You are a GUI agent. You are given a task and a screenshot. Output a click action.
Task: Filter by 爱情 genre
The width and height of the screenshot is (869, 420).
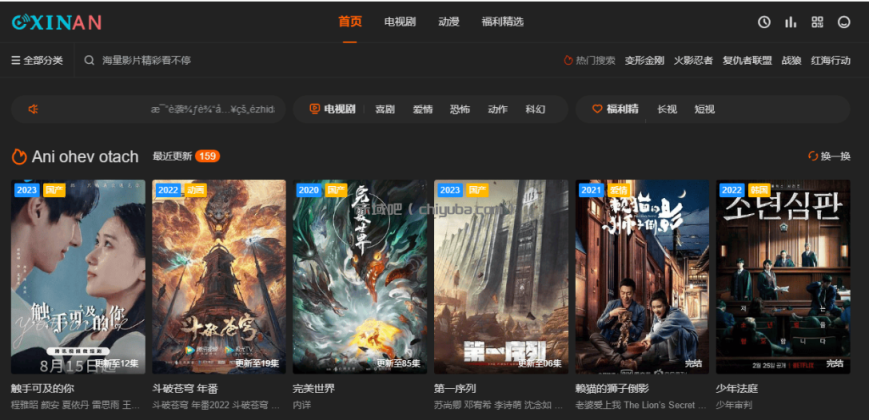point(422,109)
